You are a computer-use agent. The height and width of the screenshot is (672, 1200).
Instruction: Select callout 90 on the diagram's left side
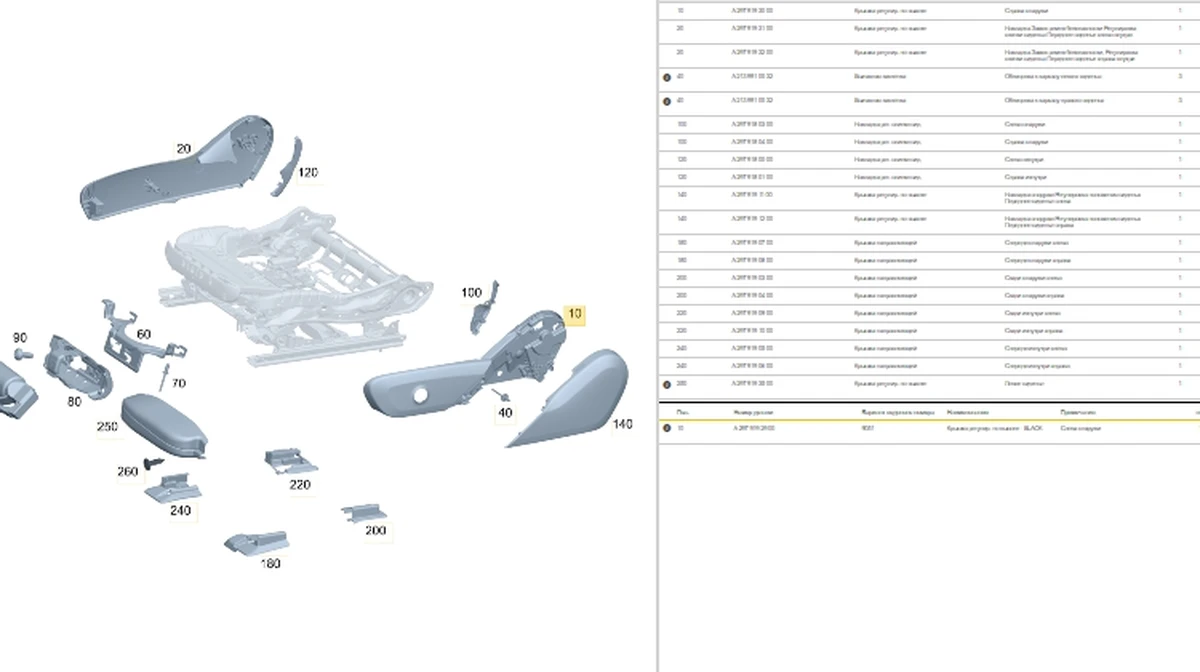[19, 338]
